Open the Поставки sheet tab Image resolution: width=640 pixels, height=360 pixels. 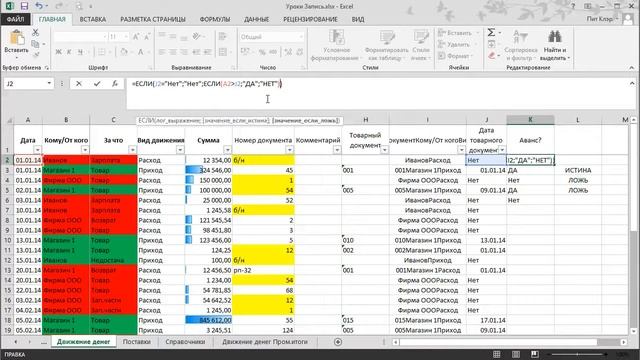137,342
